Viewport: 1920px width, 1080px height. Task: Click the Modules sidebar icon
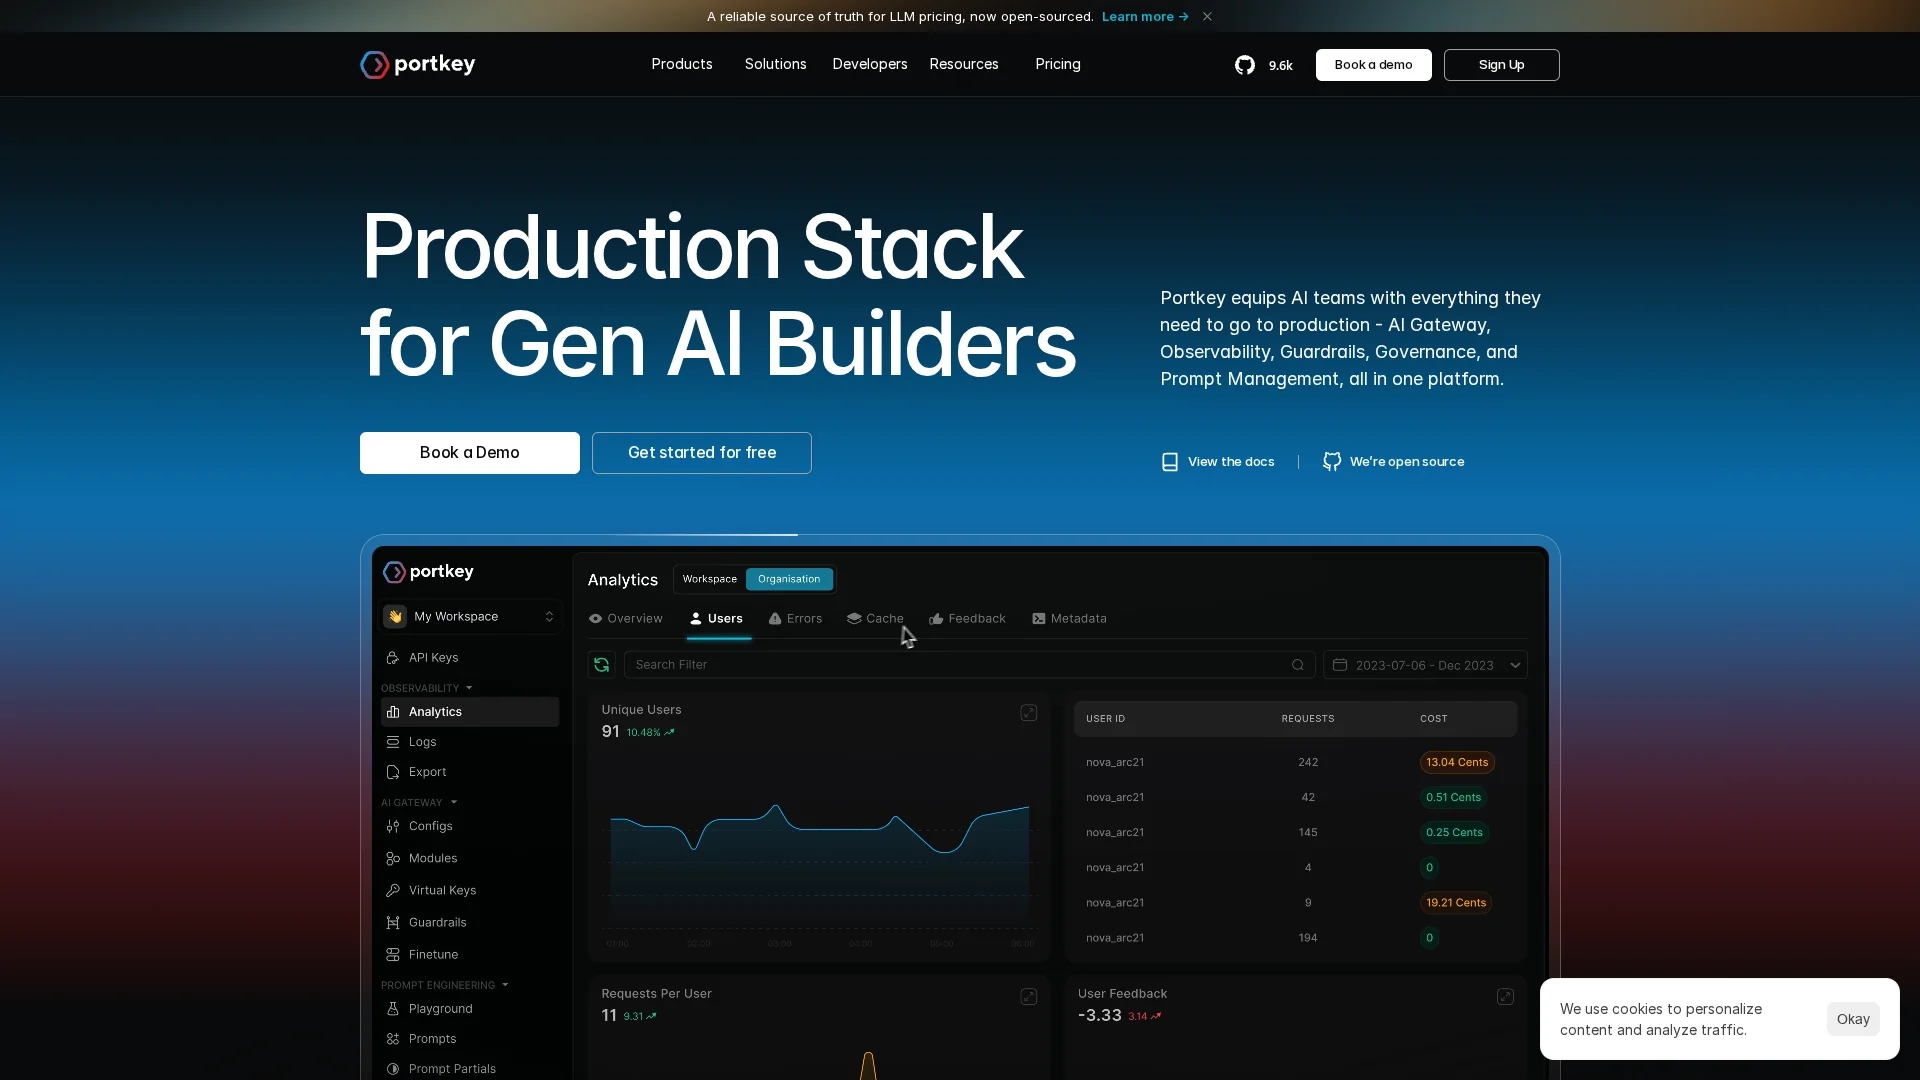pos(393,858)
